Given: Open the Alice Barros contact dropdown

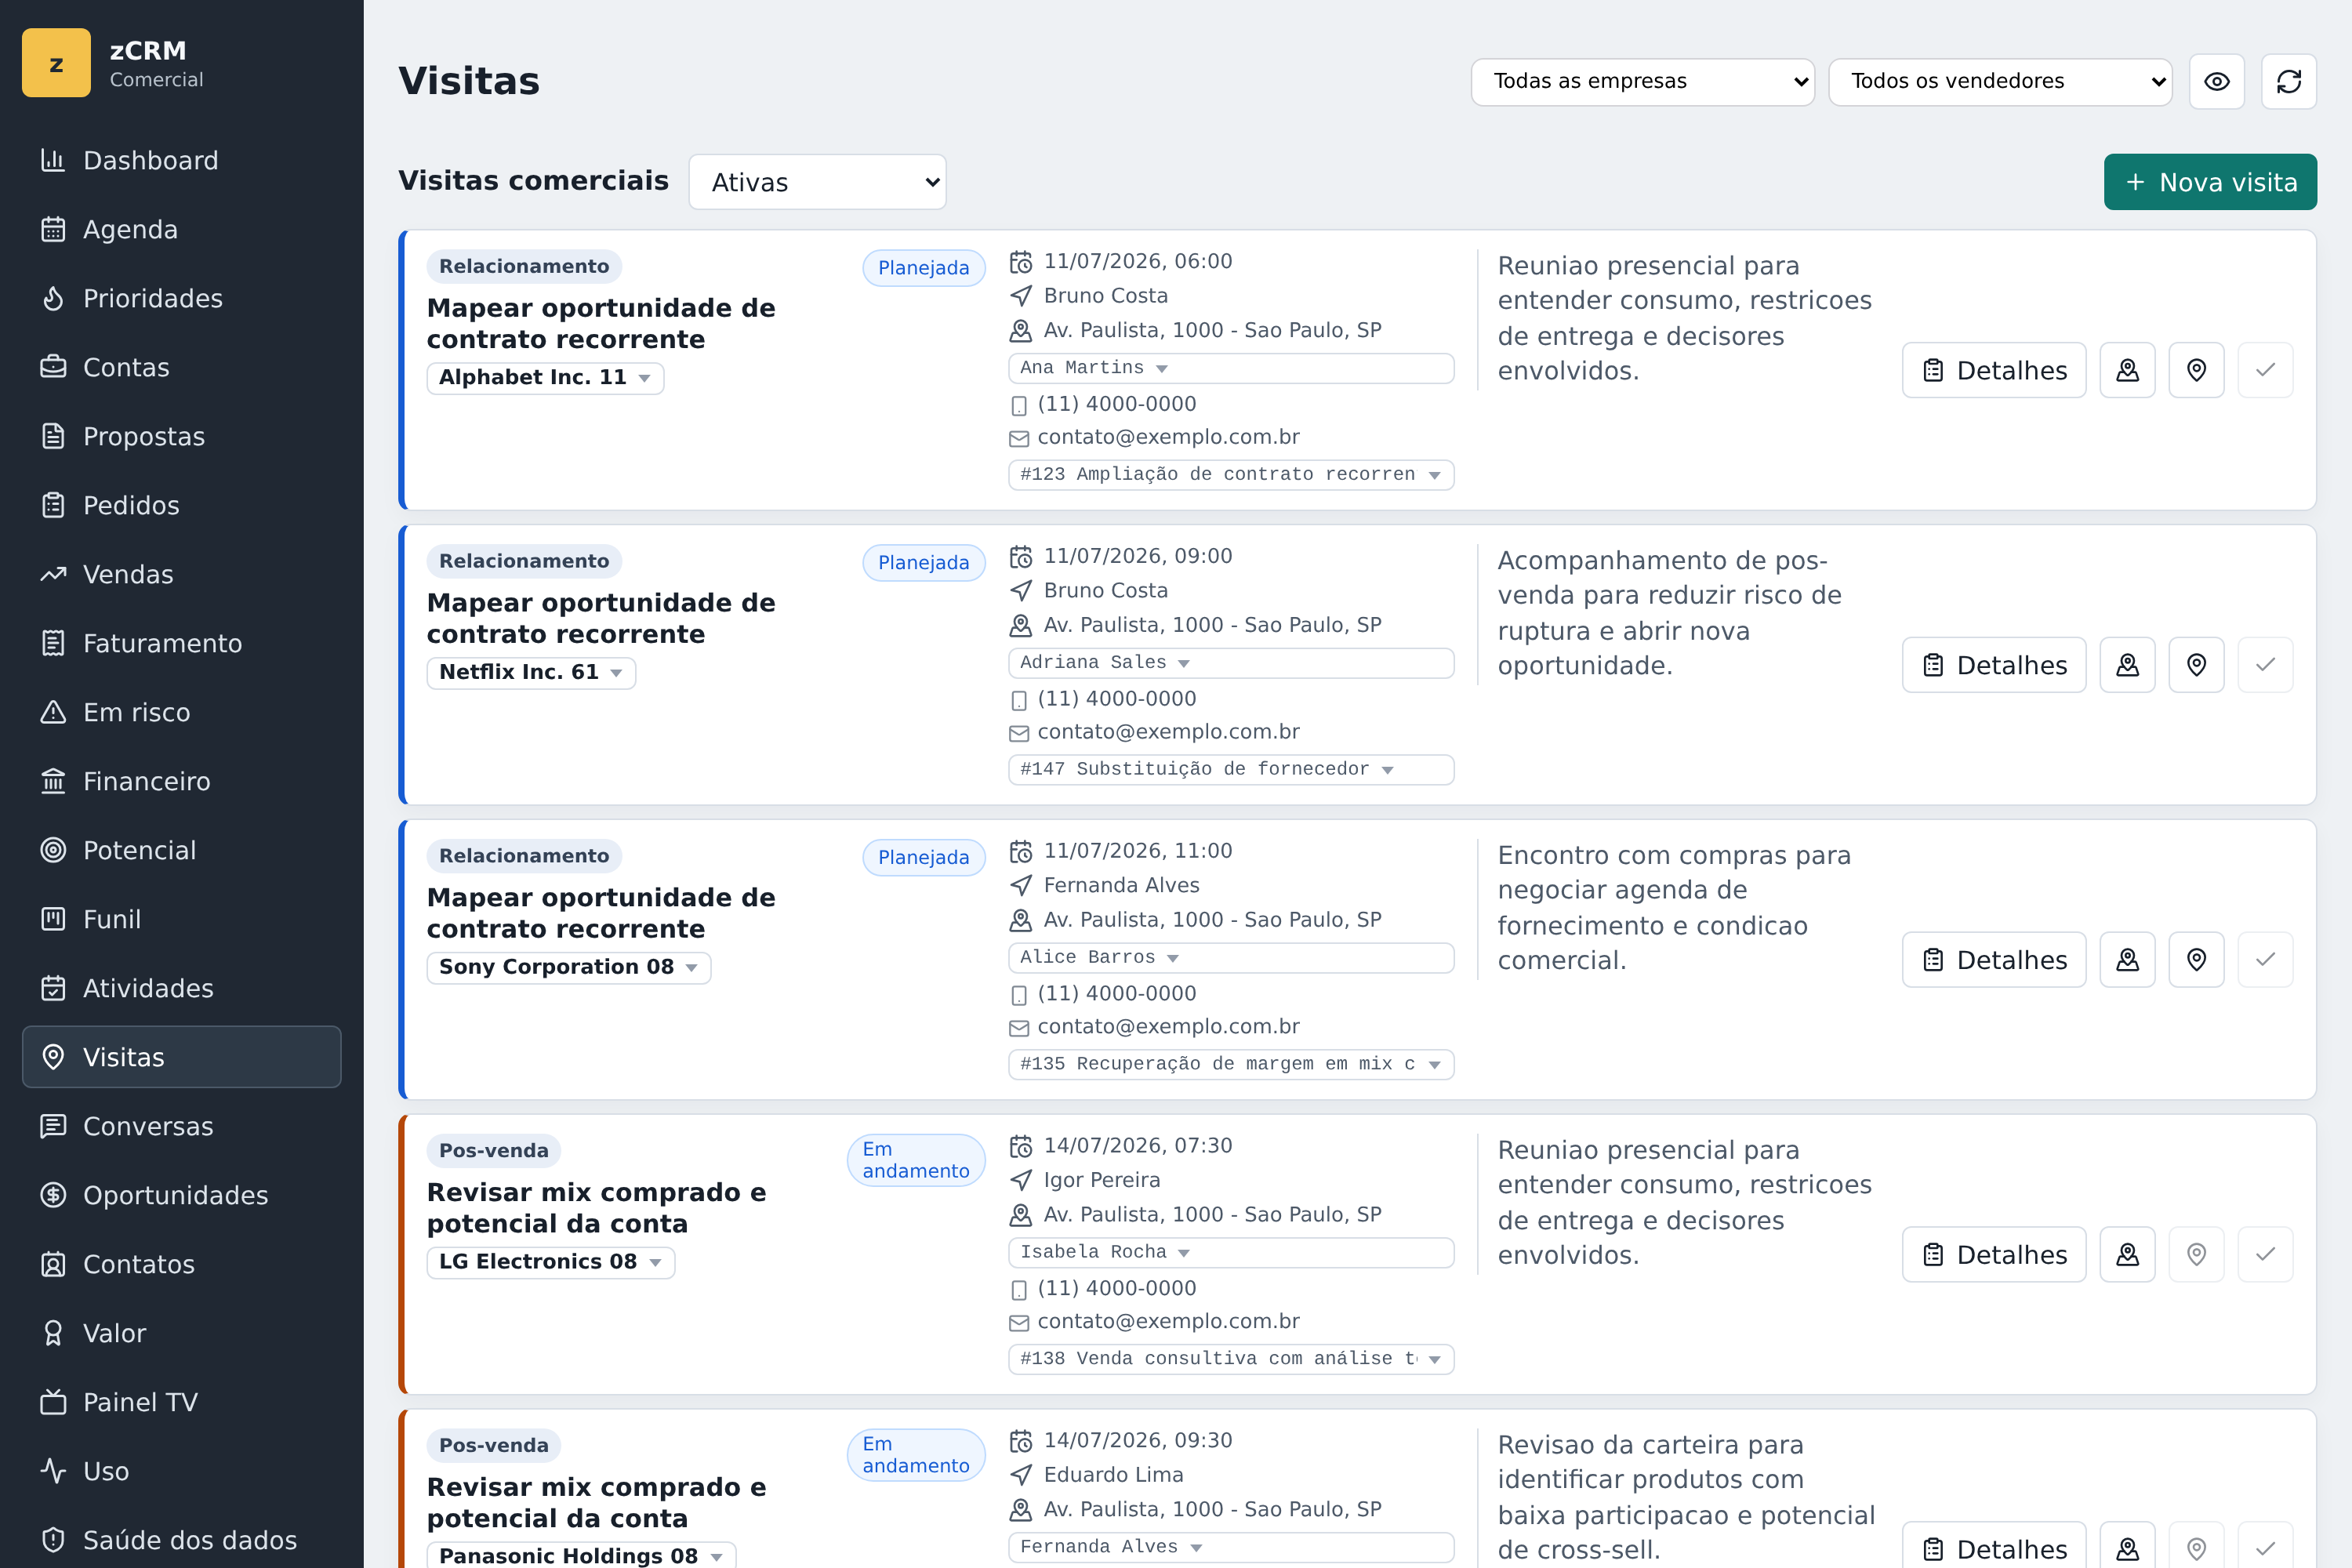Looking at the screenshot, I should click(1231, 958).
